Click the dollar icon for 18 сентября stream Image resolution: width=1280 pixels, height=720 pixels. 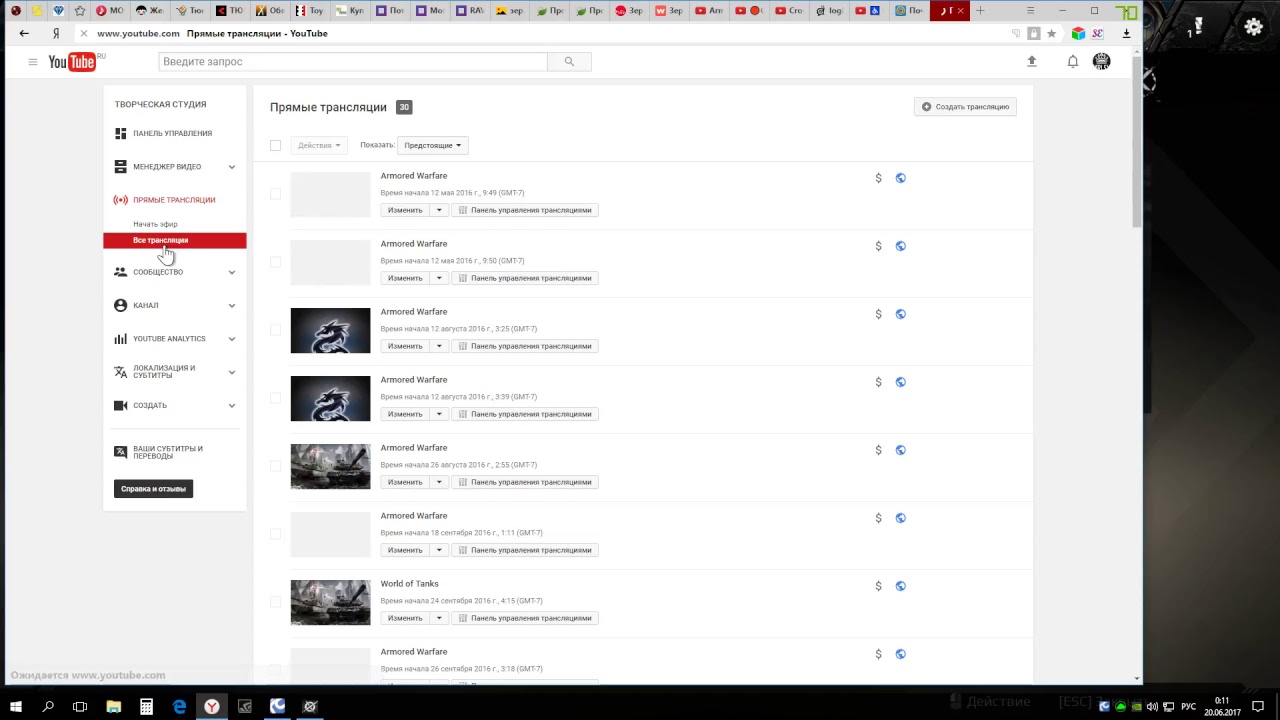[x=878, y=518]
